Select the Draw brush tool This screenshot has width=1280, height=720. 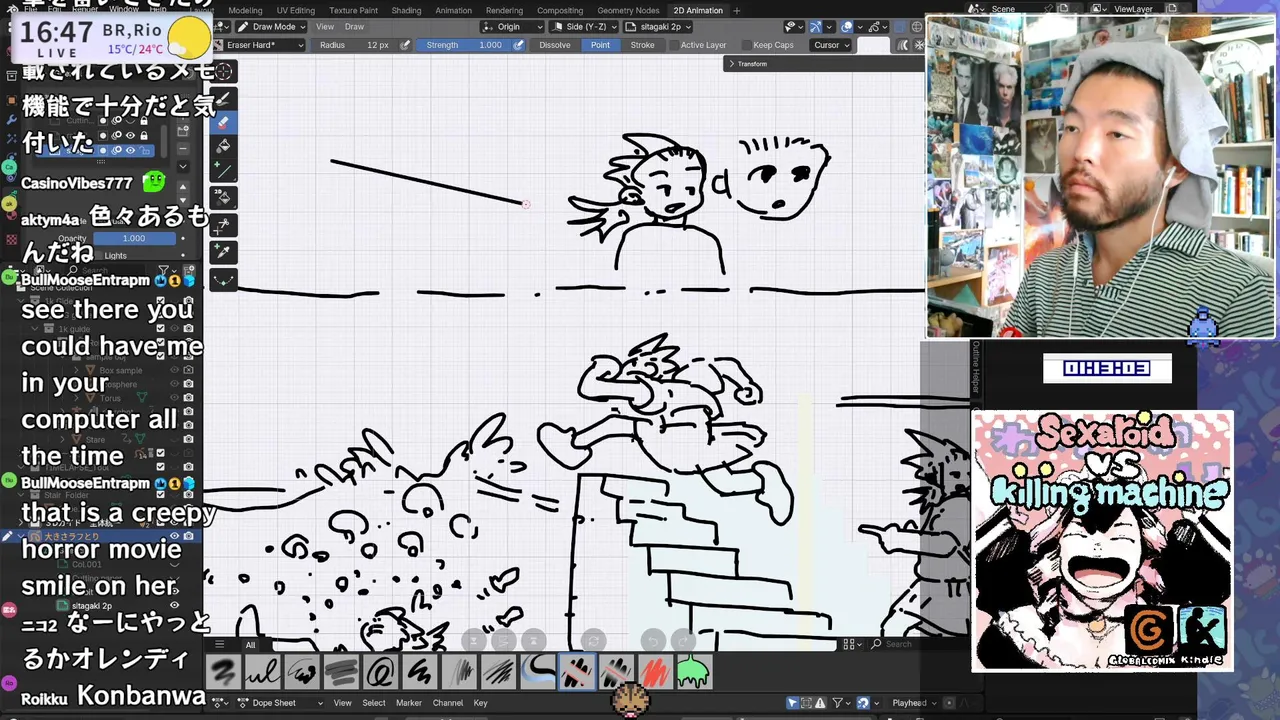point(223,98)
